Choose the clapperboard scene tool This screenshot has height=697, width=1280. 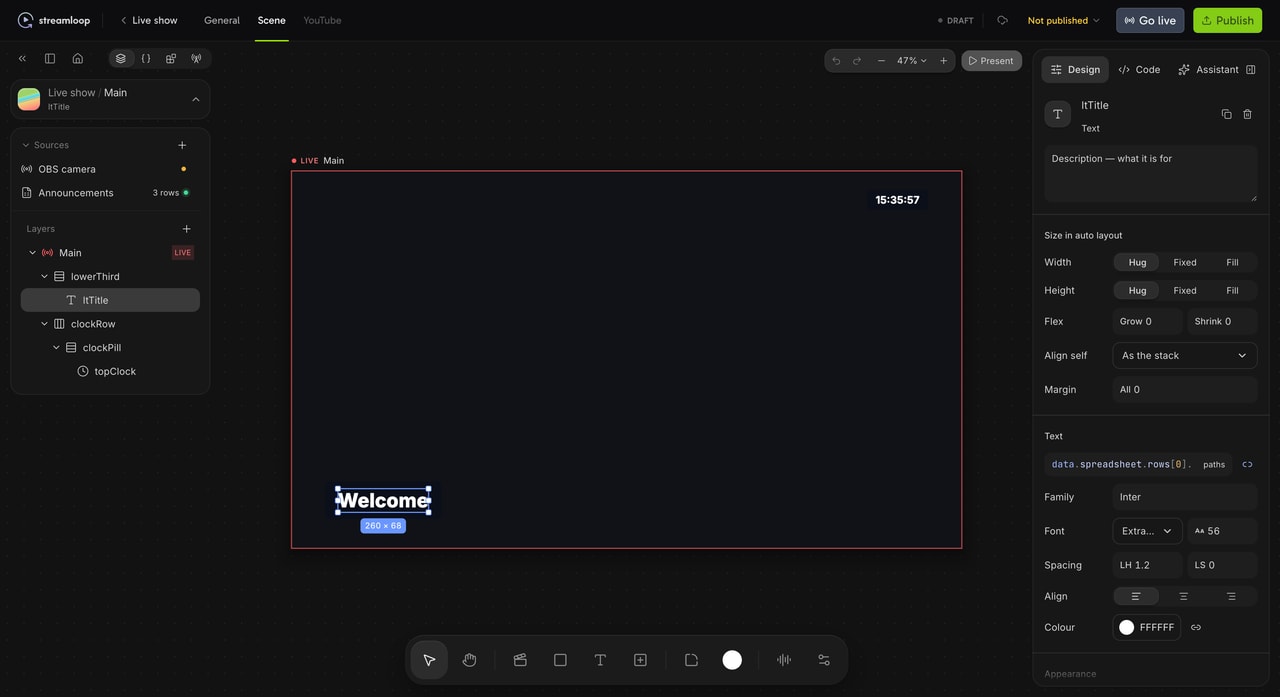(x=520, y=660)
